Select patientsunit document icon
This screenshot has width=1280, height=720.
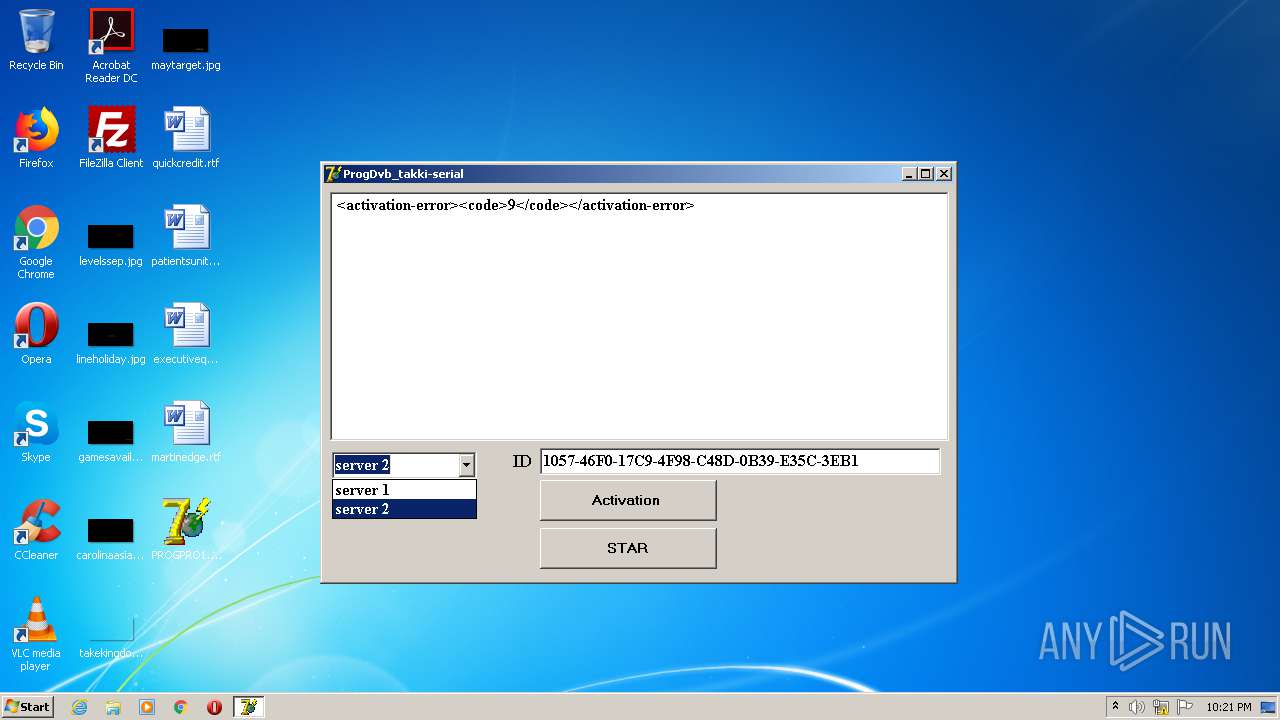point(186,236)
